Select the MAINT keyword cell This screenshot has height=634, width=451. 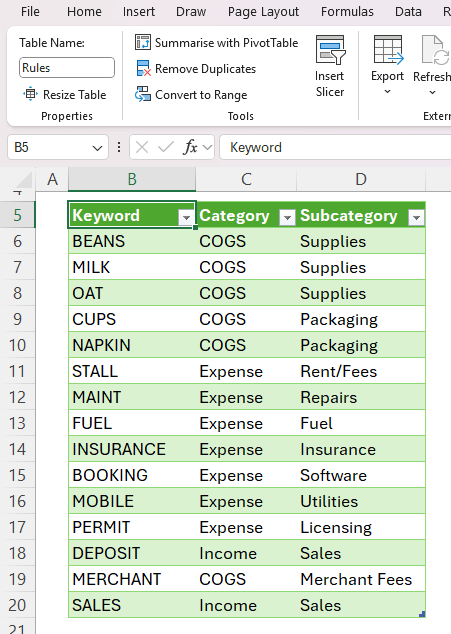tap(132, 397)
